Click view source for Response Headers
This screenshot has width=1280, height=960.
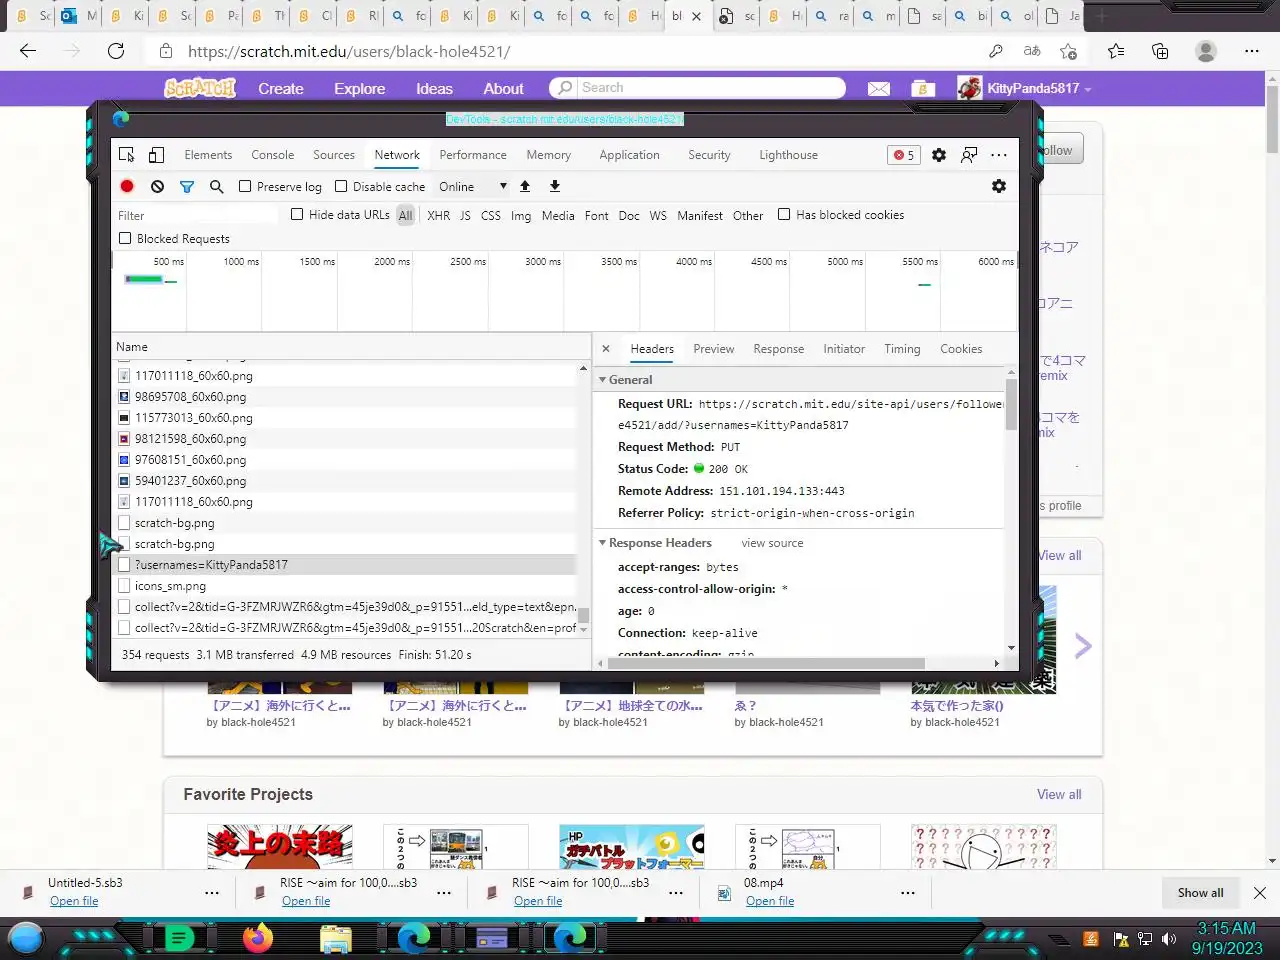(772, 543)
